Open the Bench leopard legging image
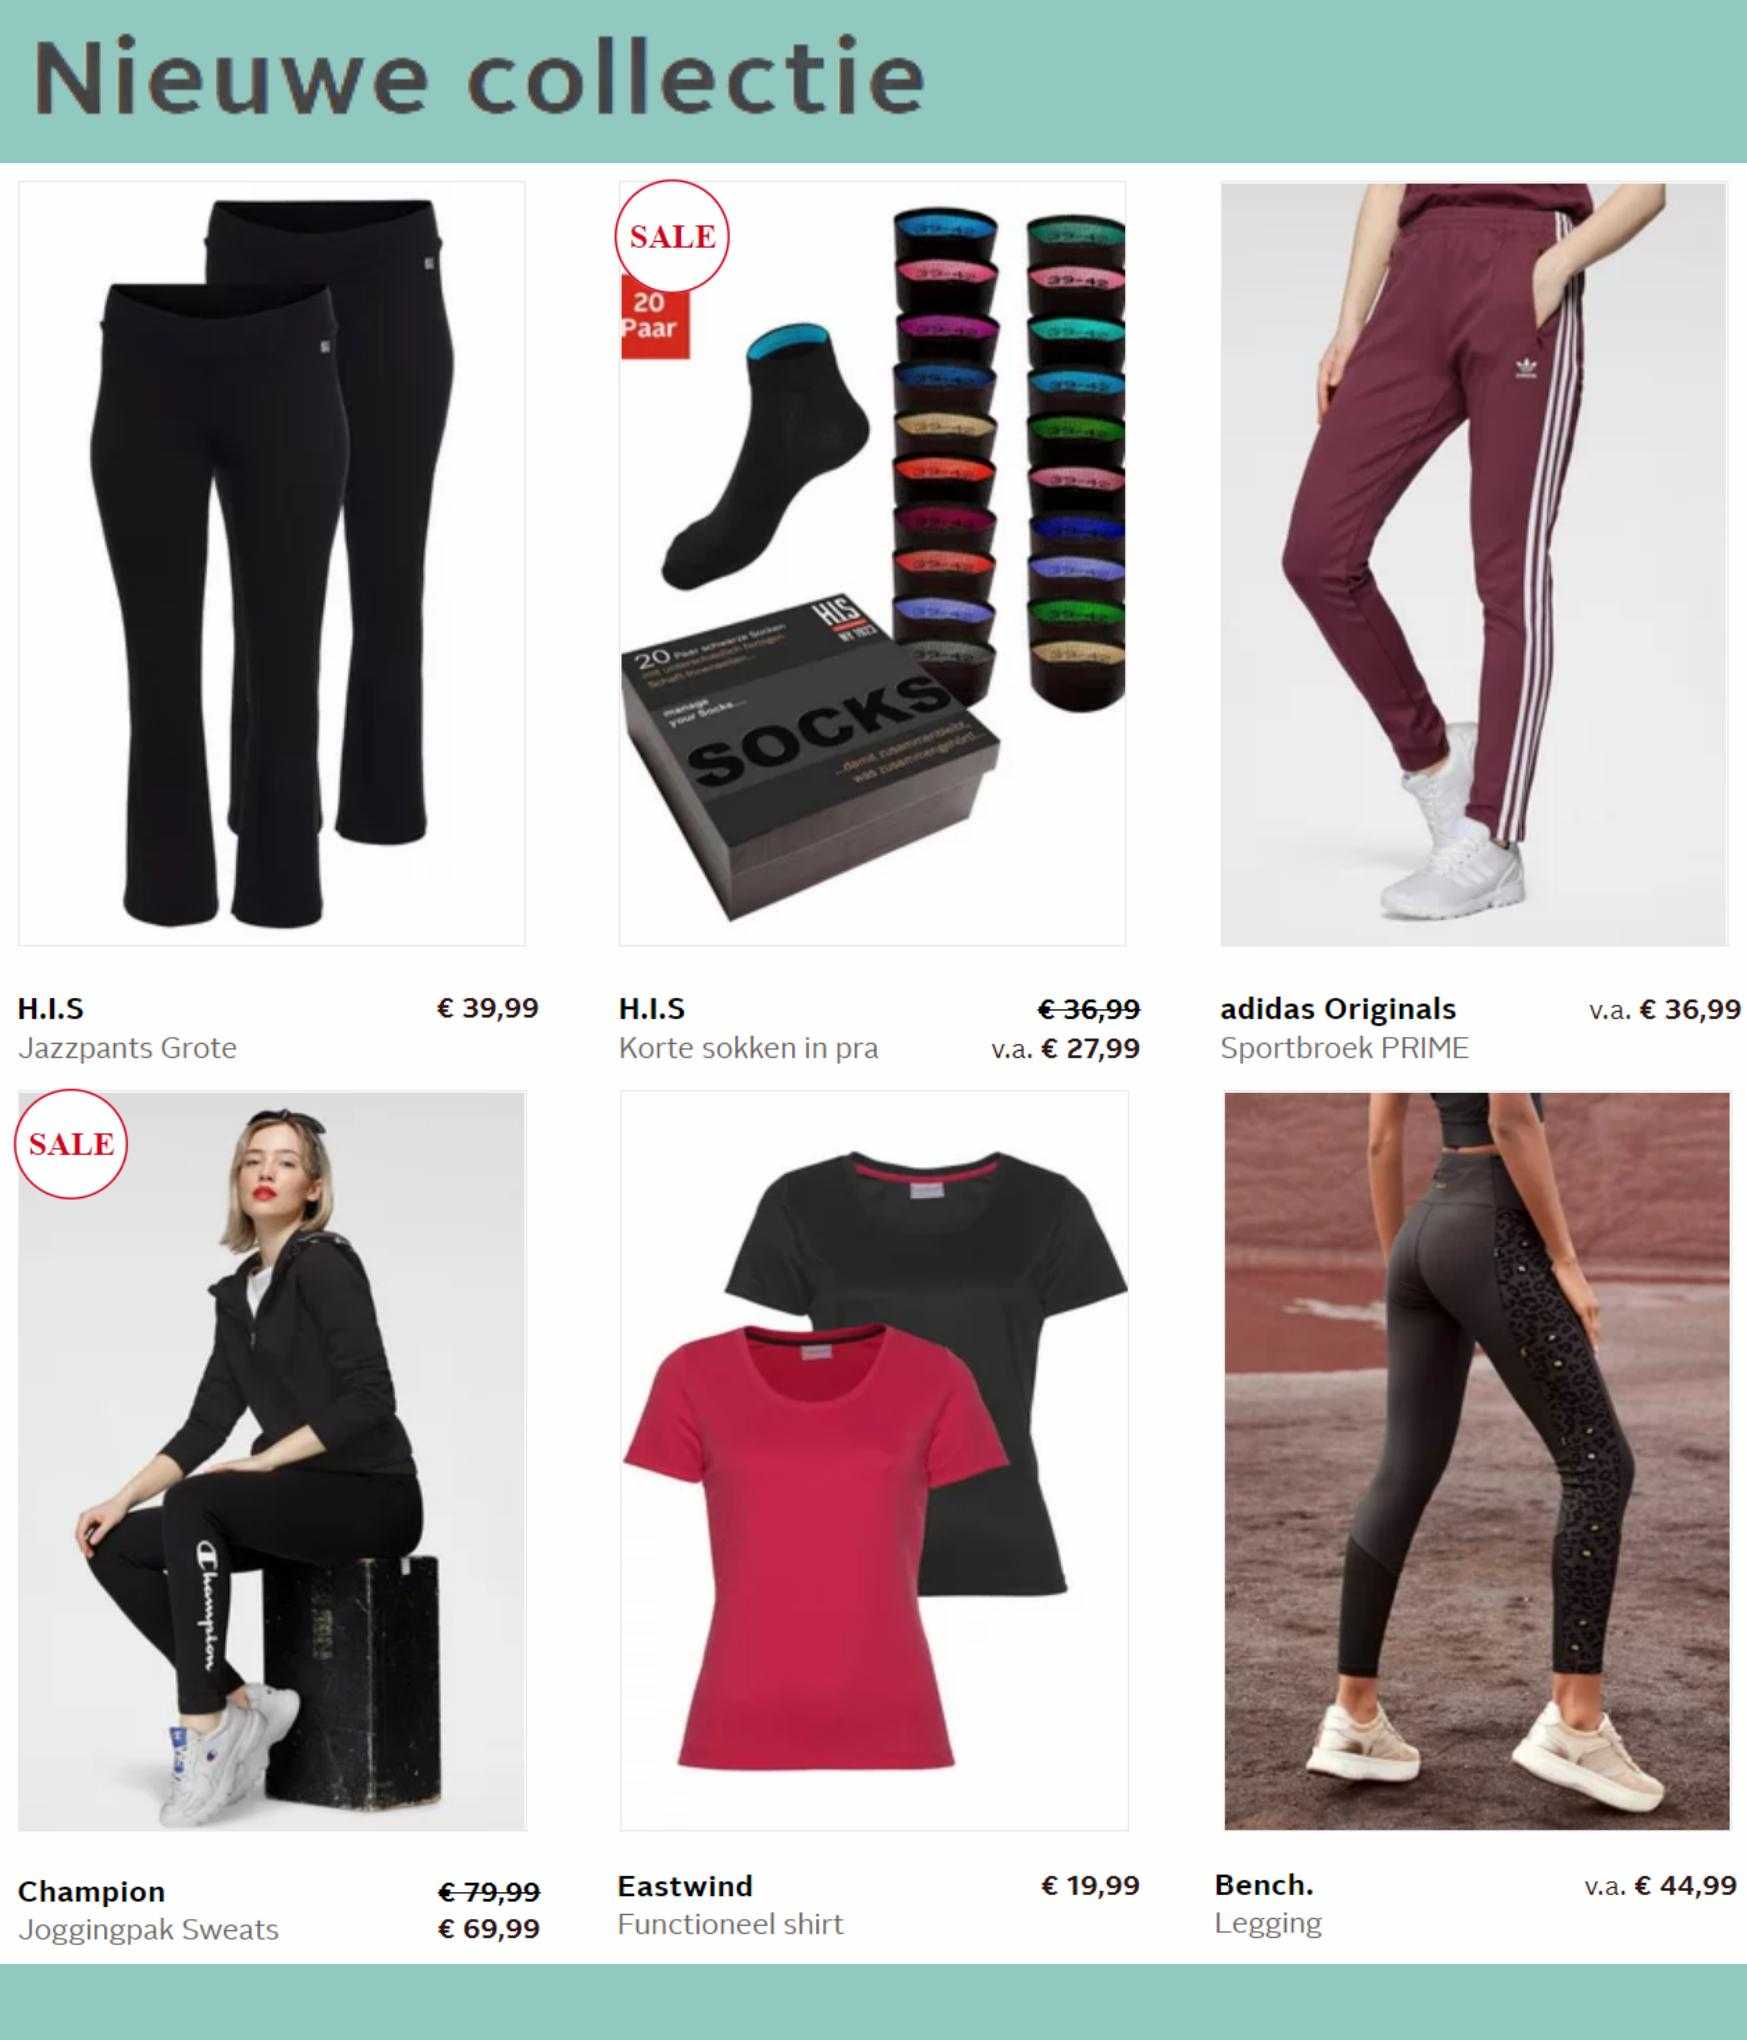The image size is (1747, 2040). pyautogui.click(x=1476, y=1461)
